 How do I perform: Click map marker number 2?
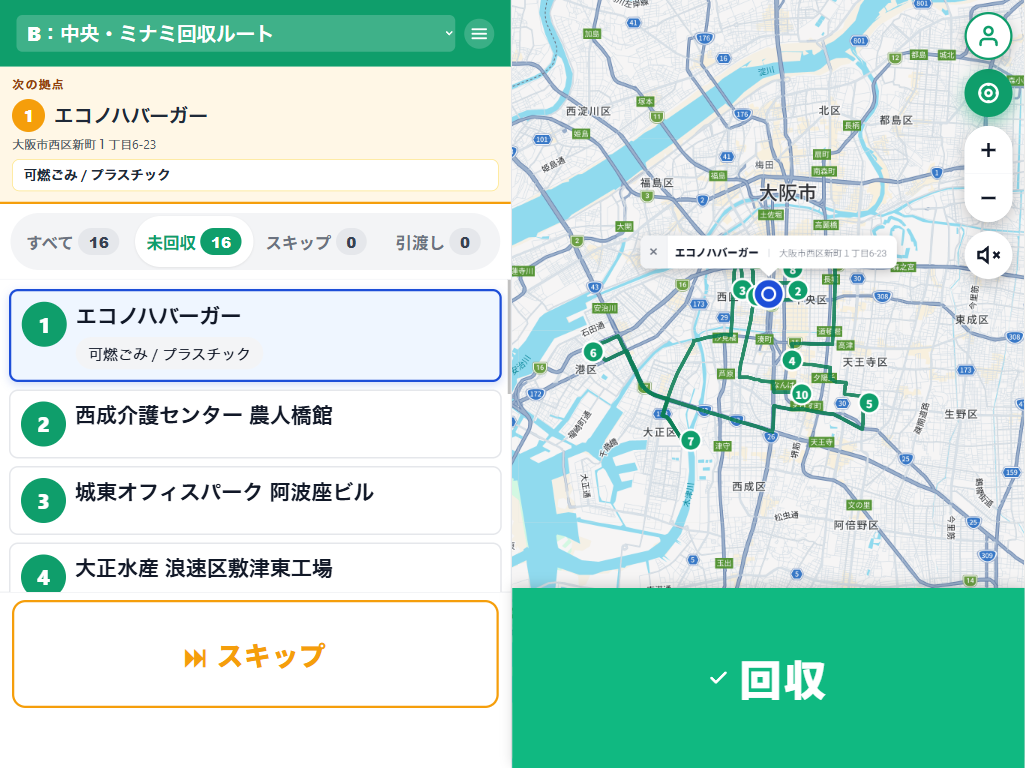pyautogui.click(x=797, y=292)
